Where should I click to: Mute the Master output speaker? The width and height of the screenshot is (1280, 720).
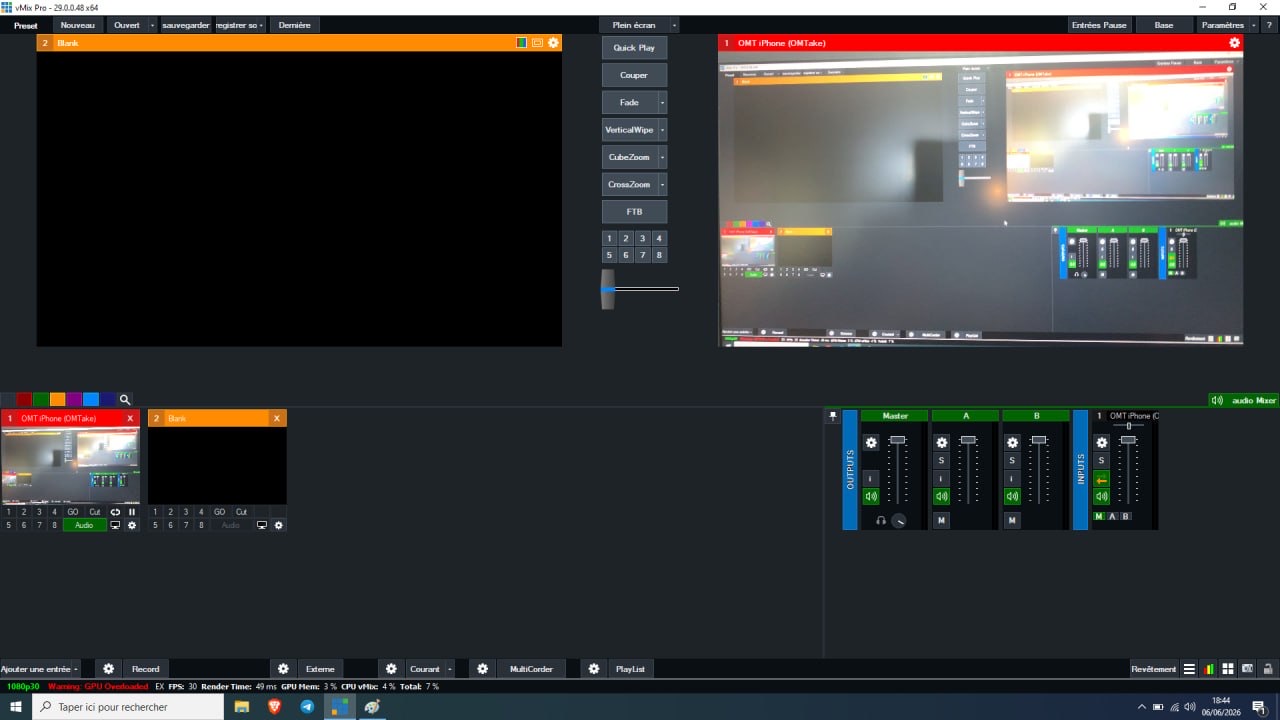pyautogui.click(x=871, y=496)
